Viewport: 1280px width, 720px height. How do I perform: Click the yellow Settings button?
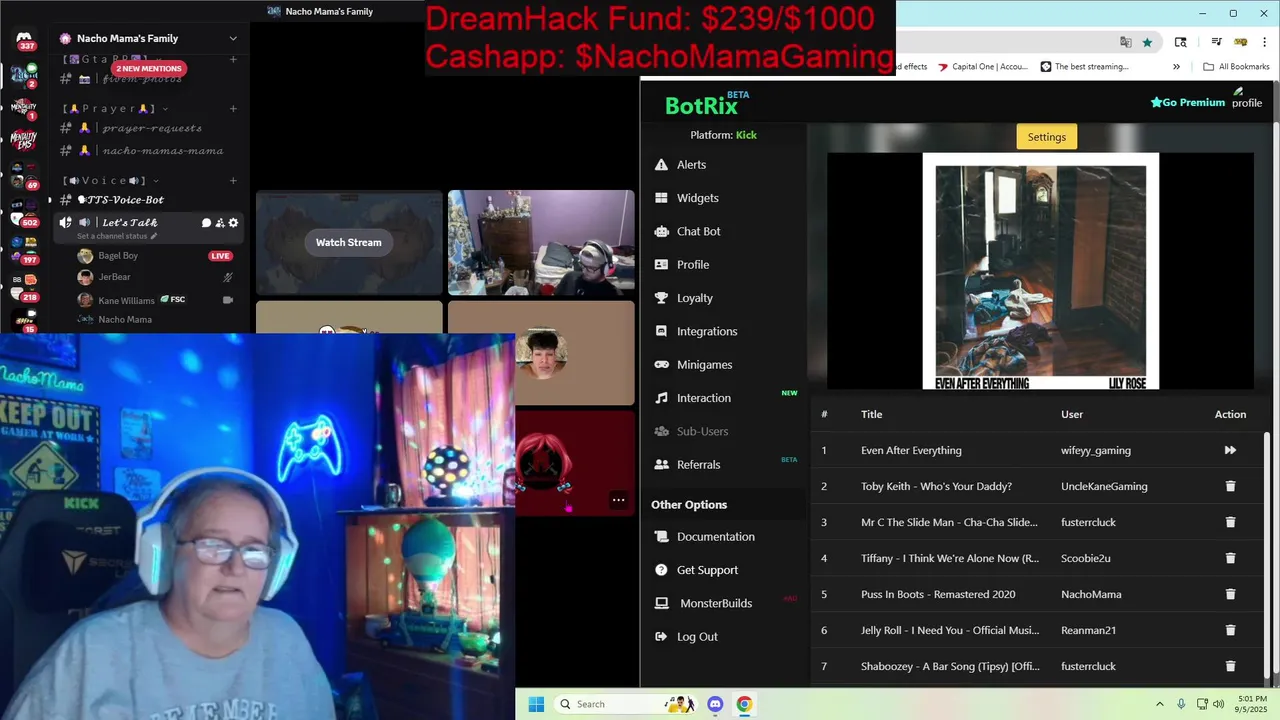(1047, 137)
